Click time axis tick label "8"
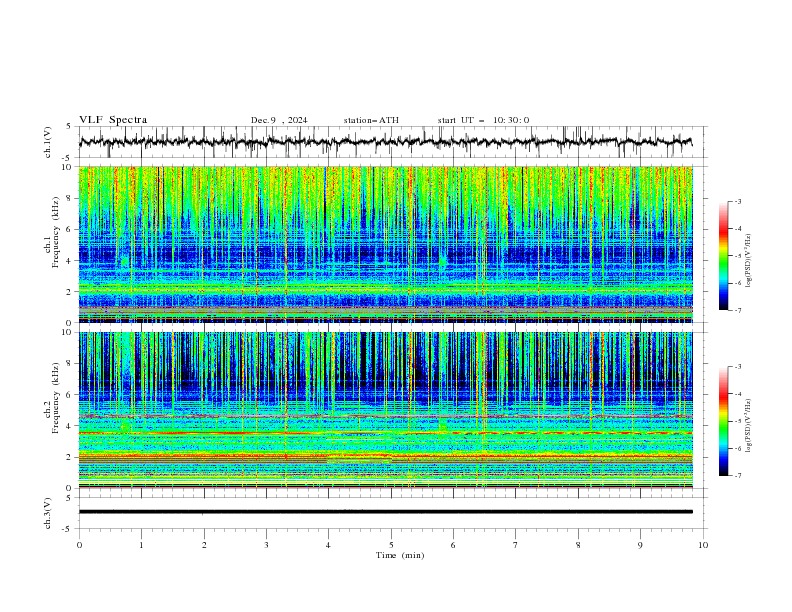This screenshot has height=612, width=792. point(578,545)
